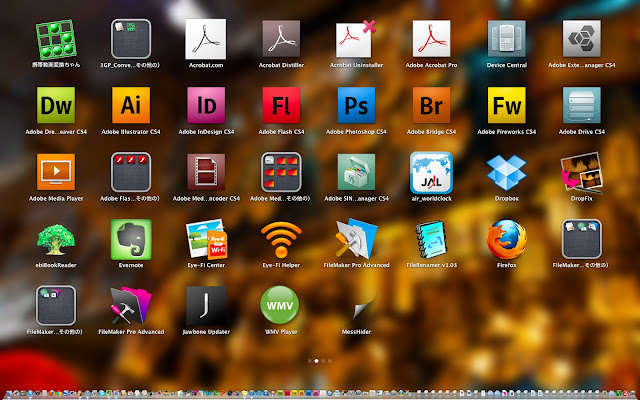Launch Adobe Bridge CS4
640x400 pixels.
(x=431, y=105)
